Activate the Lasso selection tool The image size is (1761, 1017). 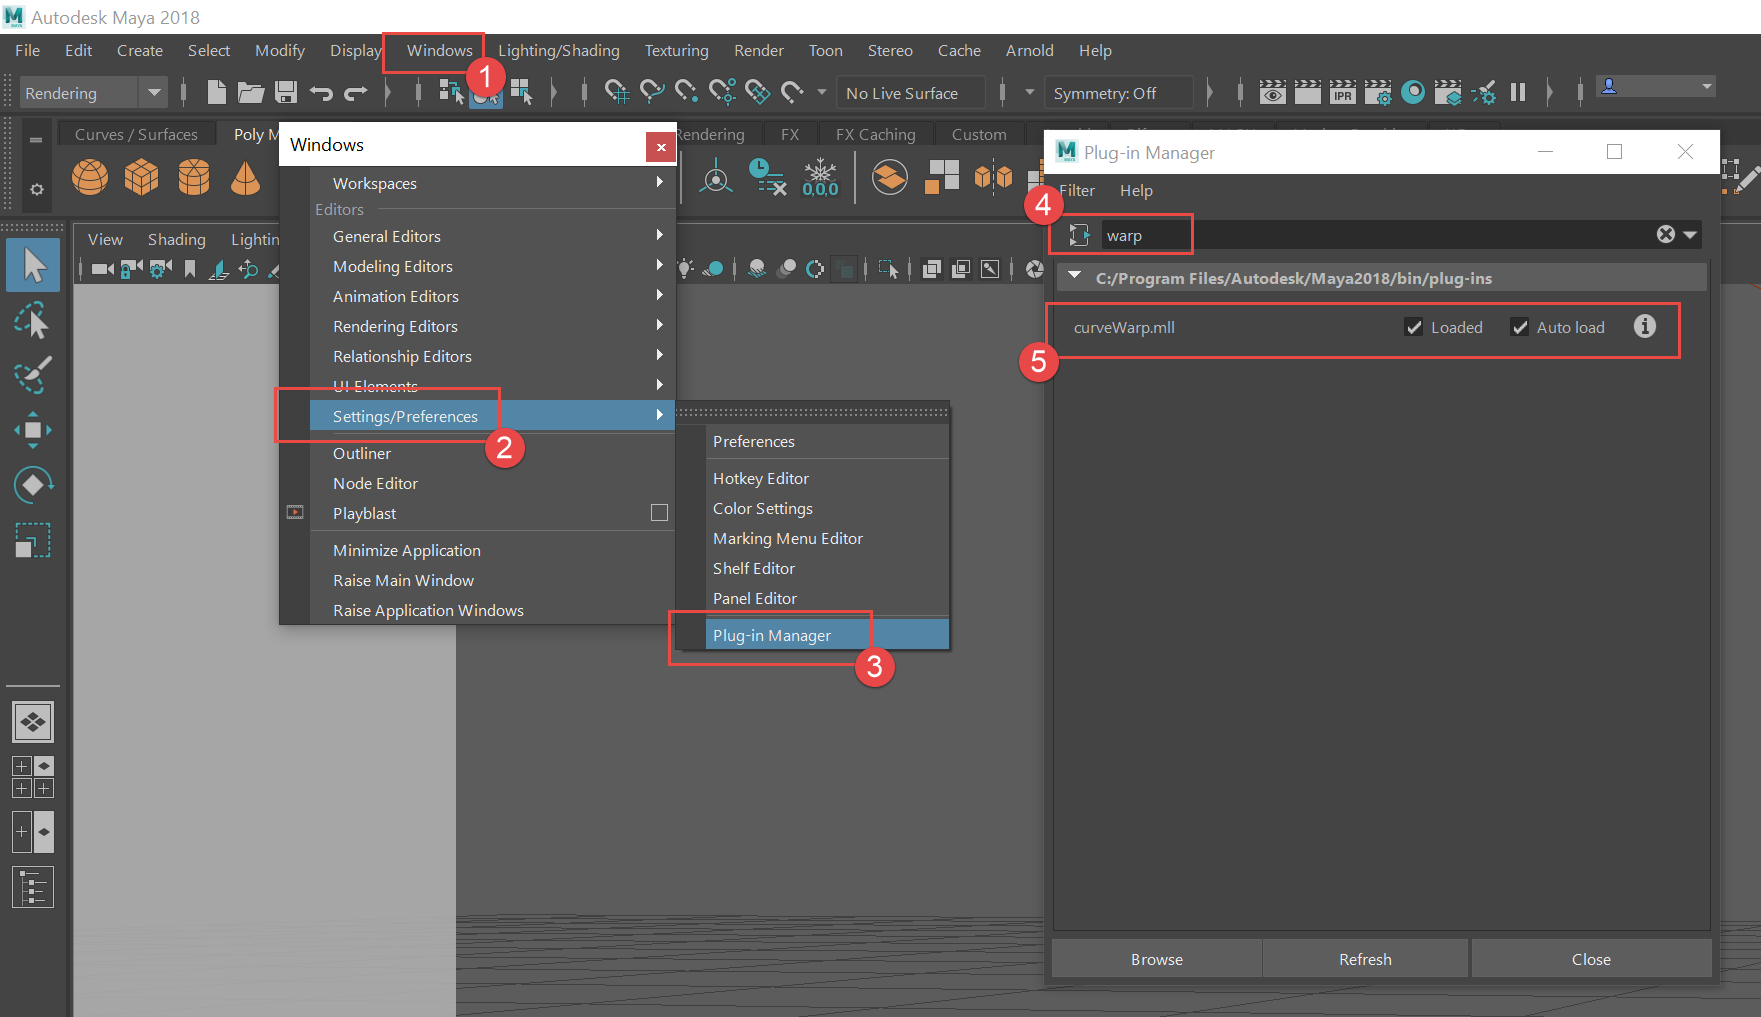pos(33,320)
